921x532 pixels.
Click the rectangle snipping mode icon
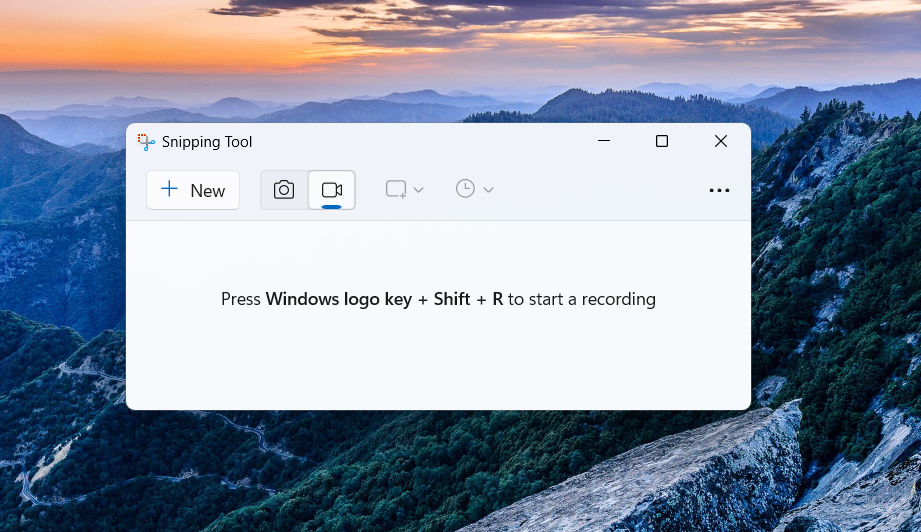pyautogui.click(x=396, y=189)
